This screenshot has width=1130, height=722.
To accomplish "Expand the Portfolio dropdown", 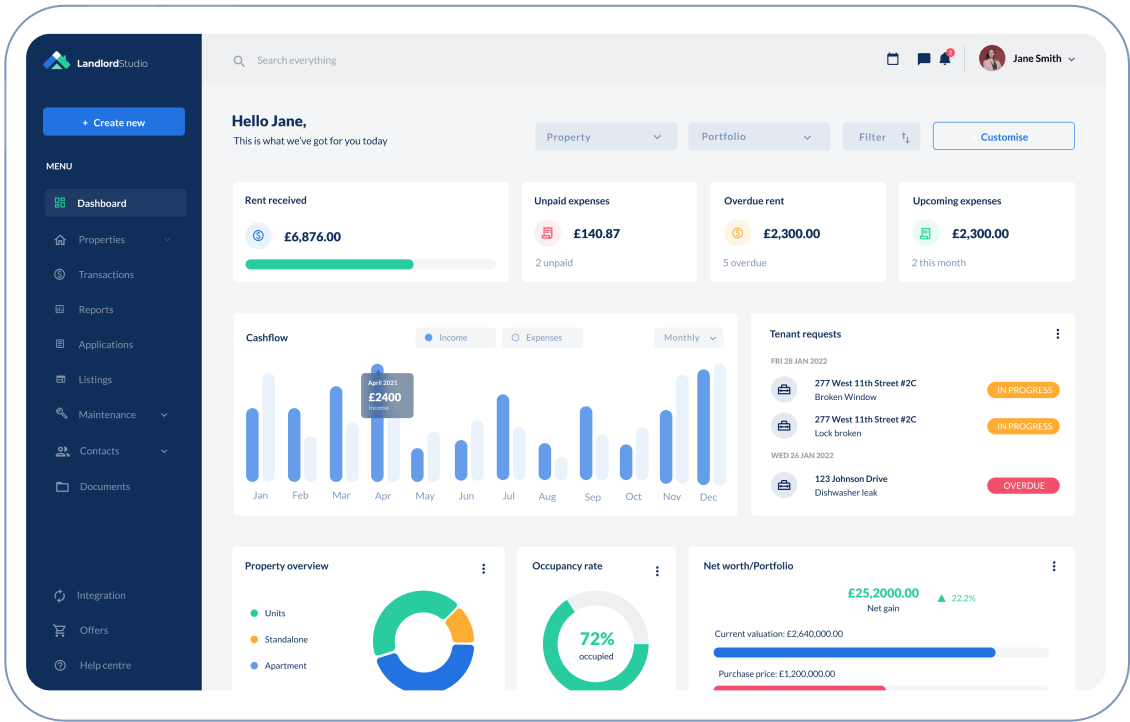I will [759, 136].
